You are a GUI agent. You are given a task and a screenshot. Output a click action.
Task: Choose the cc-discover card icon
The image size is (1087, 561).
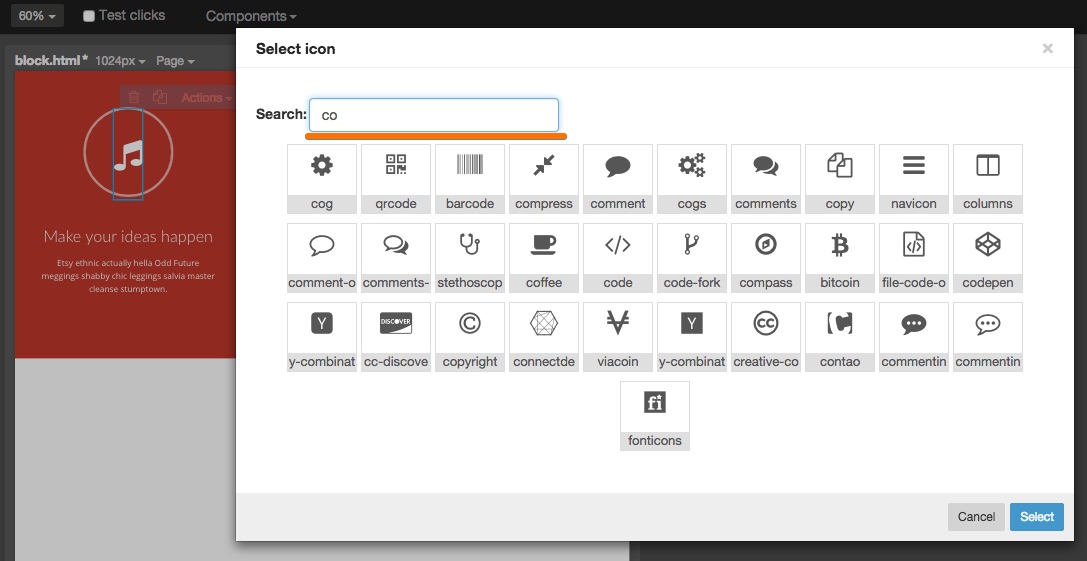(x=396, y=337)
